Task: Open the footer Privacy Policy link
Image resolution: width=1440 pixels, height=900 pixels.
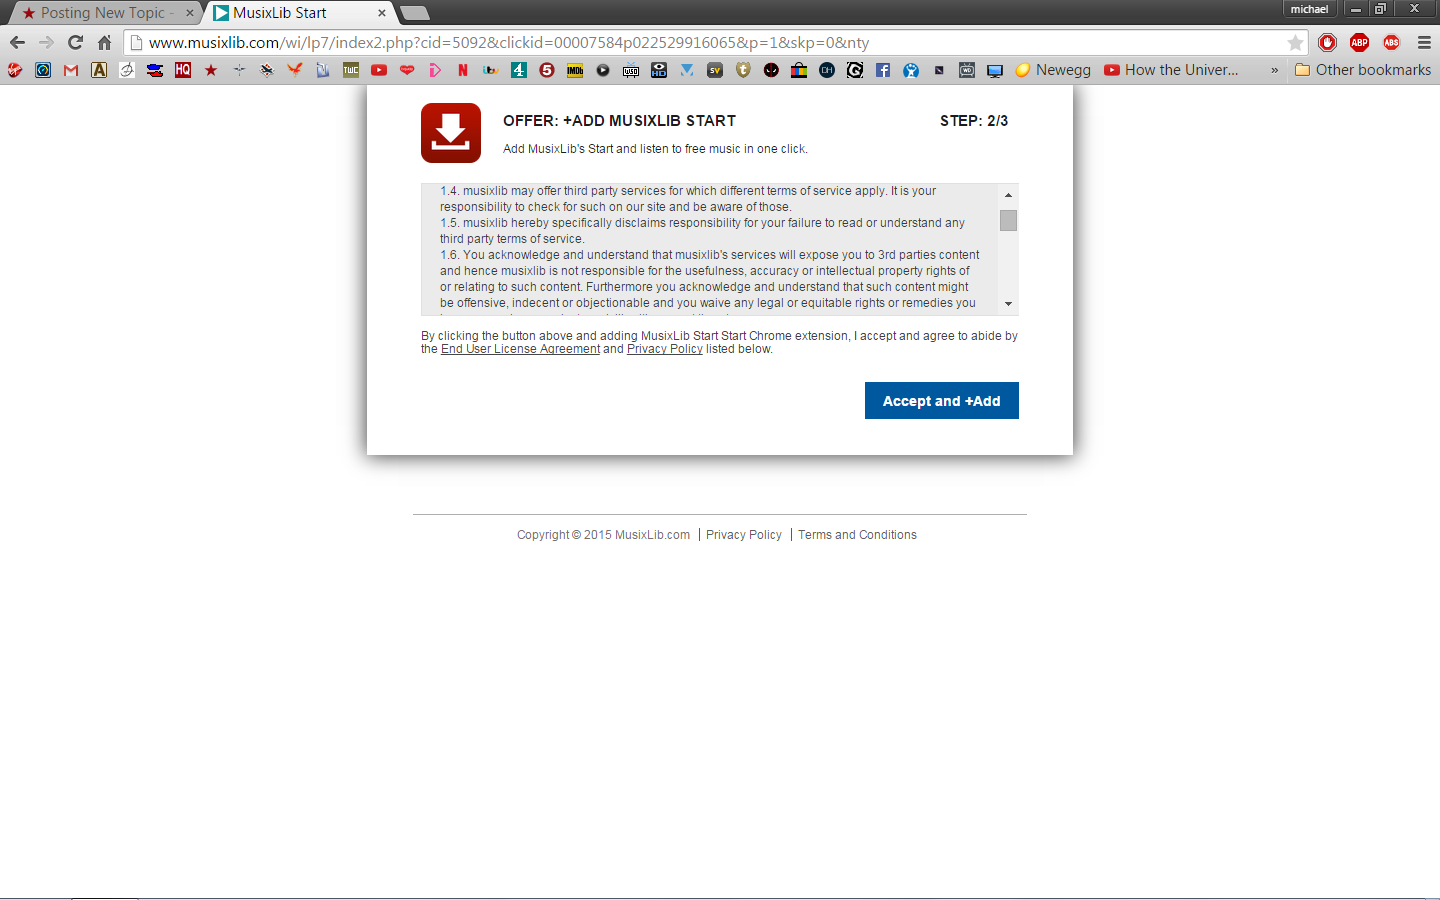Action: point(744,535)
